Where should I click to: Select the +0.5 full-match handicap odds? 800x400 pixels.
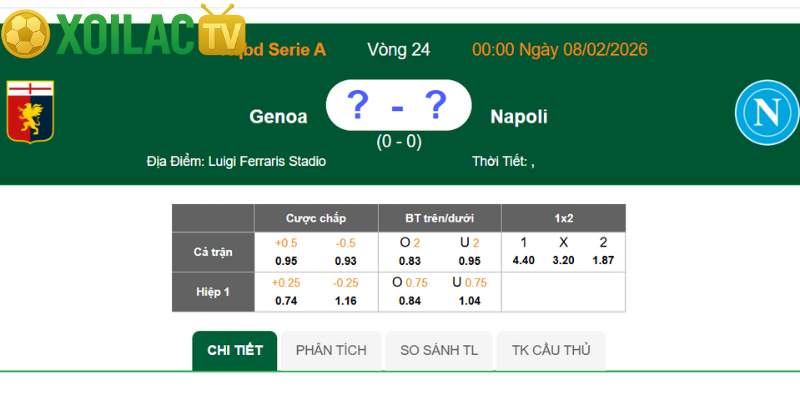(286, 252)
